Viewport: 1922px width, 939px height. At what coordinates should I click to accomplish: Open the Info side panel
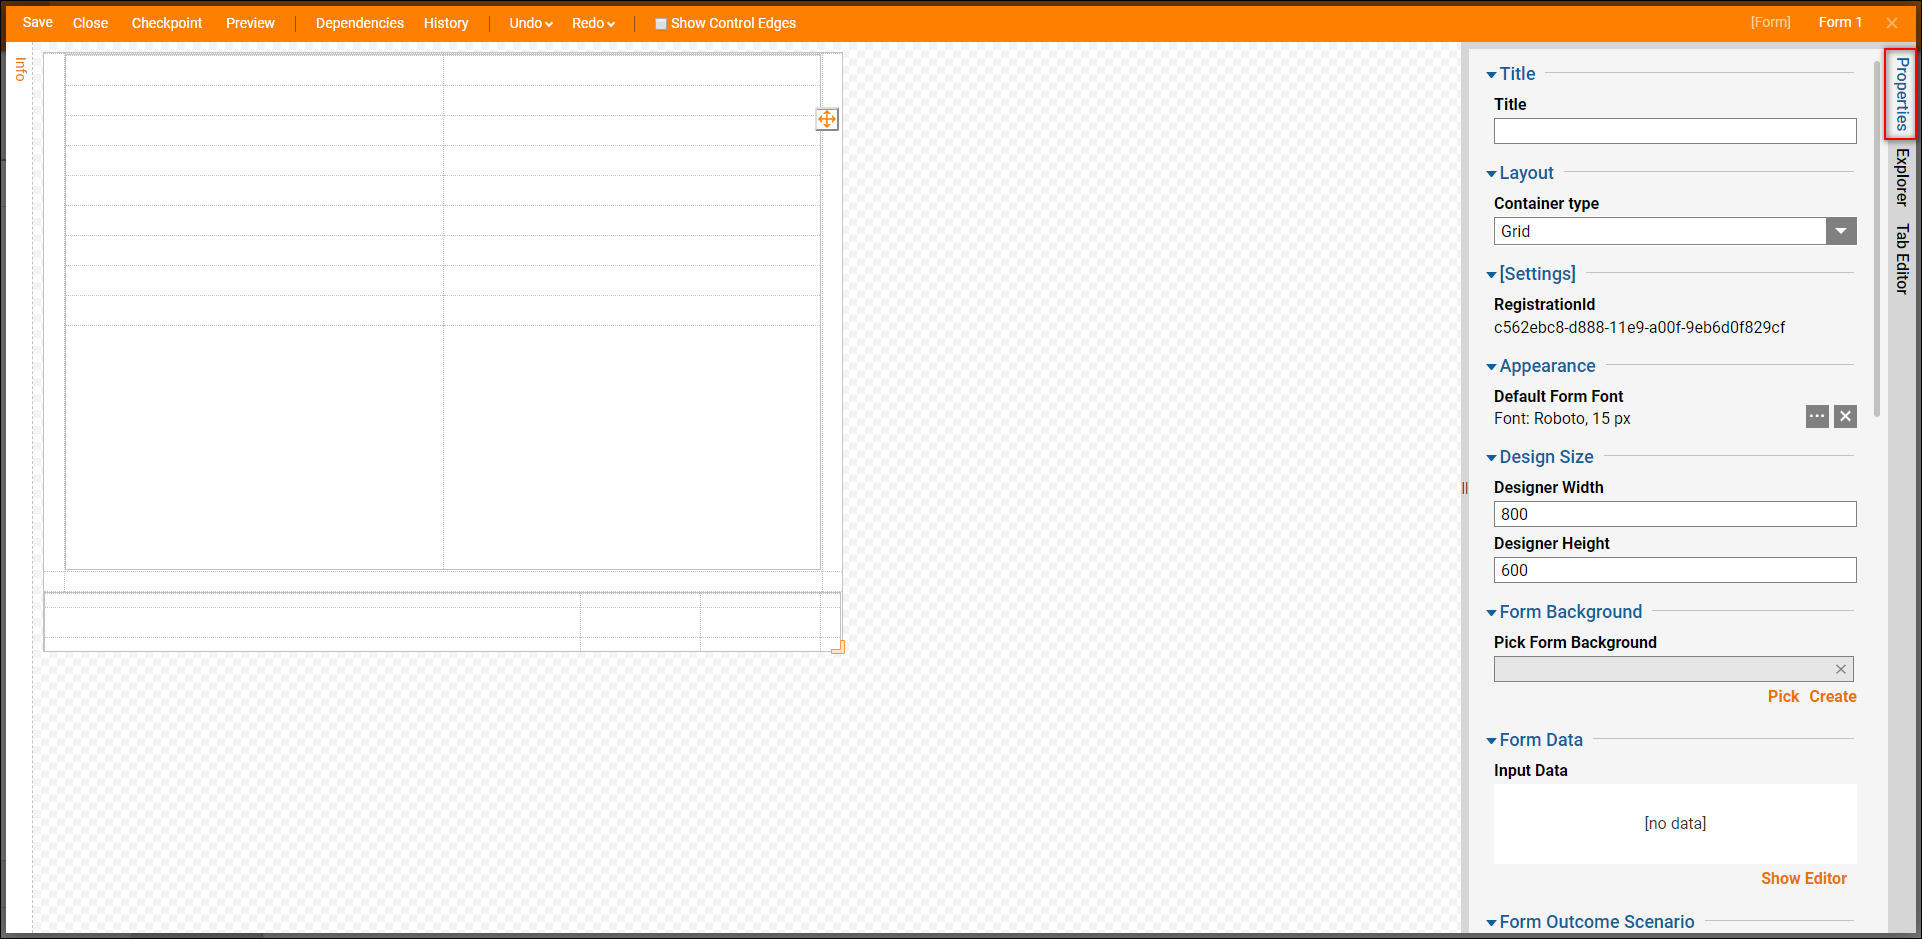[20, 69]
